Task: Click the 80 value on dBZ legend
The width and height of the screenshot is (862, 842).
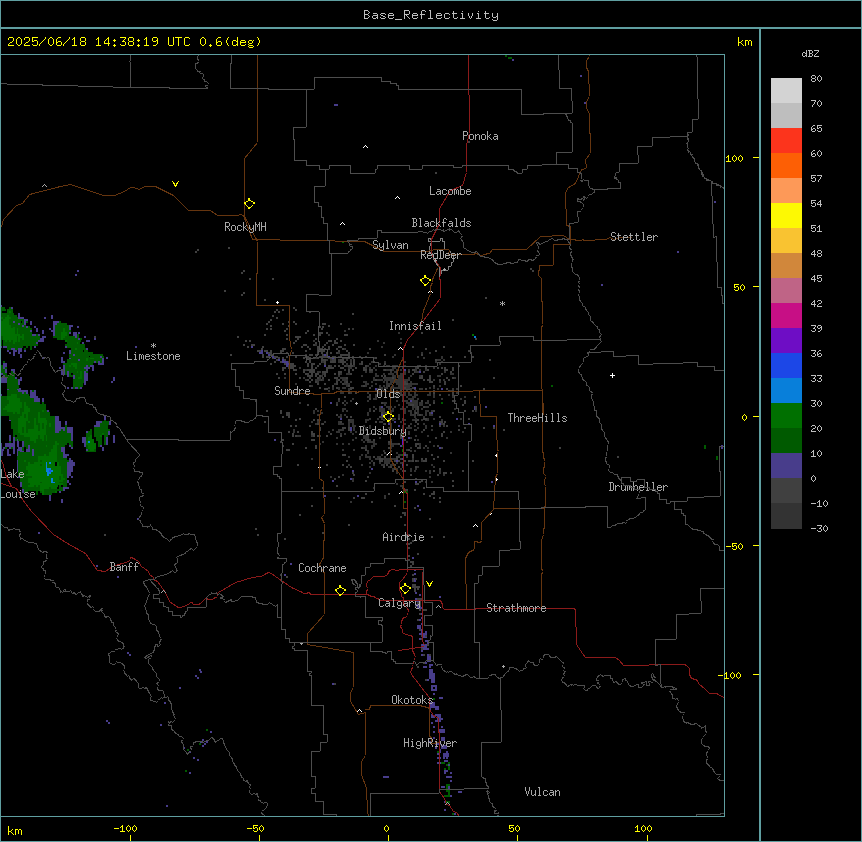Action: click(x=816, y=79)
